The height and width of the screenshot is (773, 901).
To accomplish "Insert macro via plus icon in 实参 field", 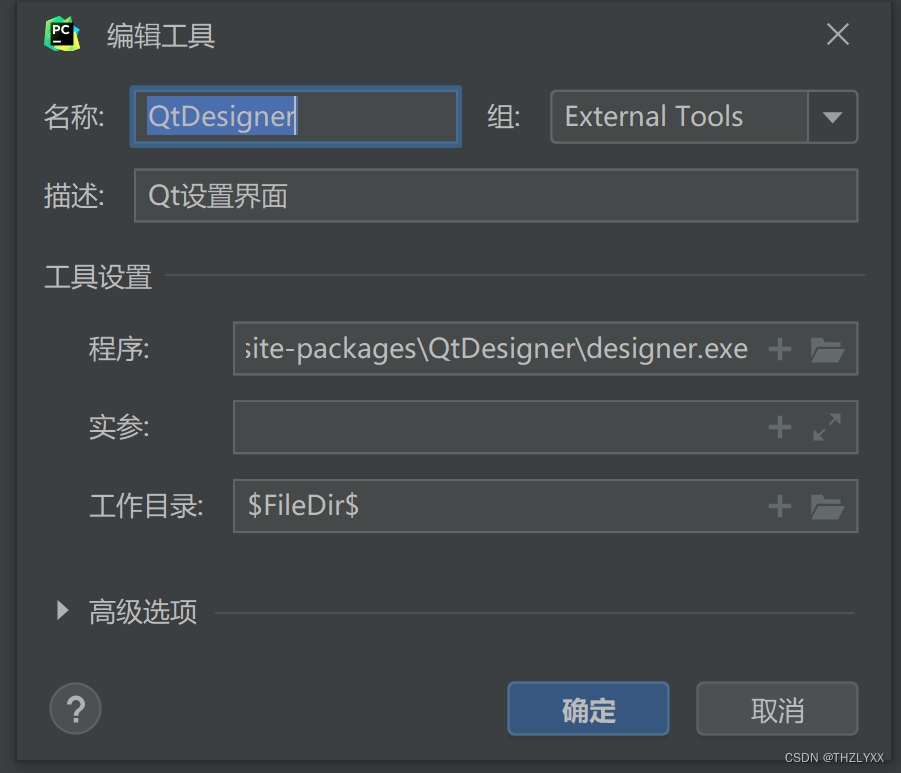I will (780, 427).
